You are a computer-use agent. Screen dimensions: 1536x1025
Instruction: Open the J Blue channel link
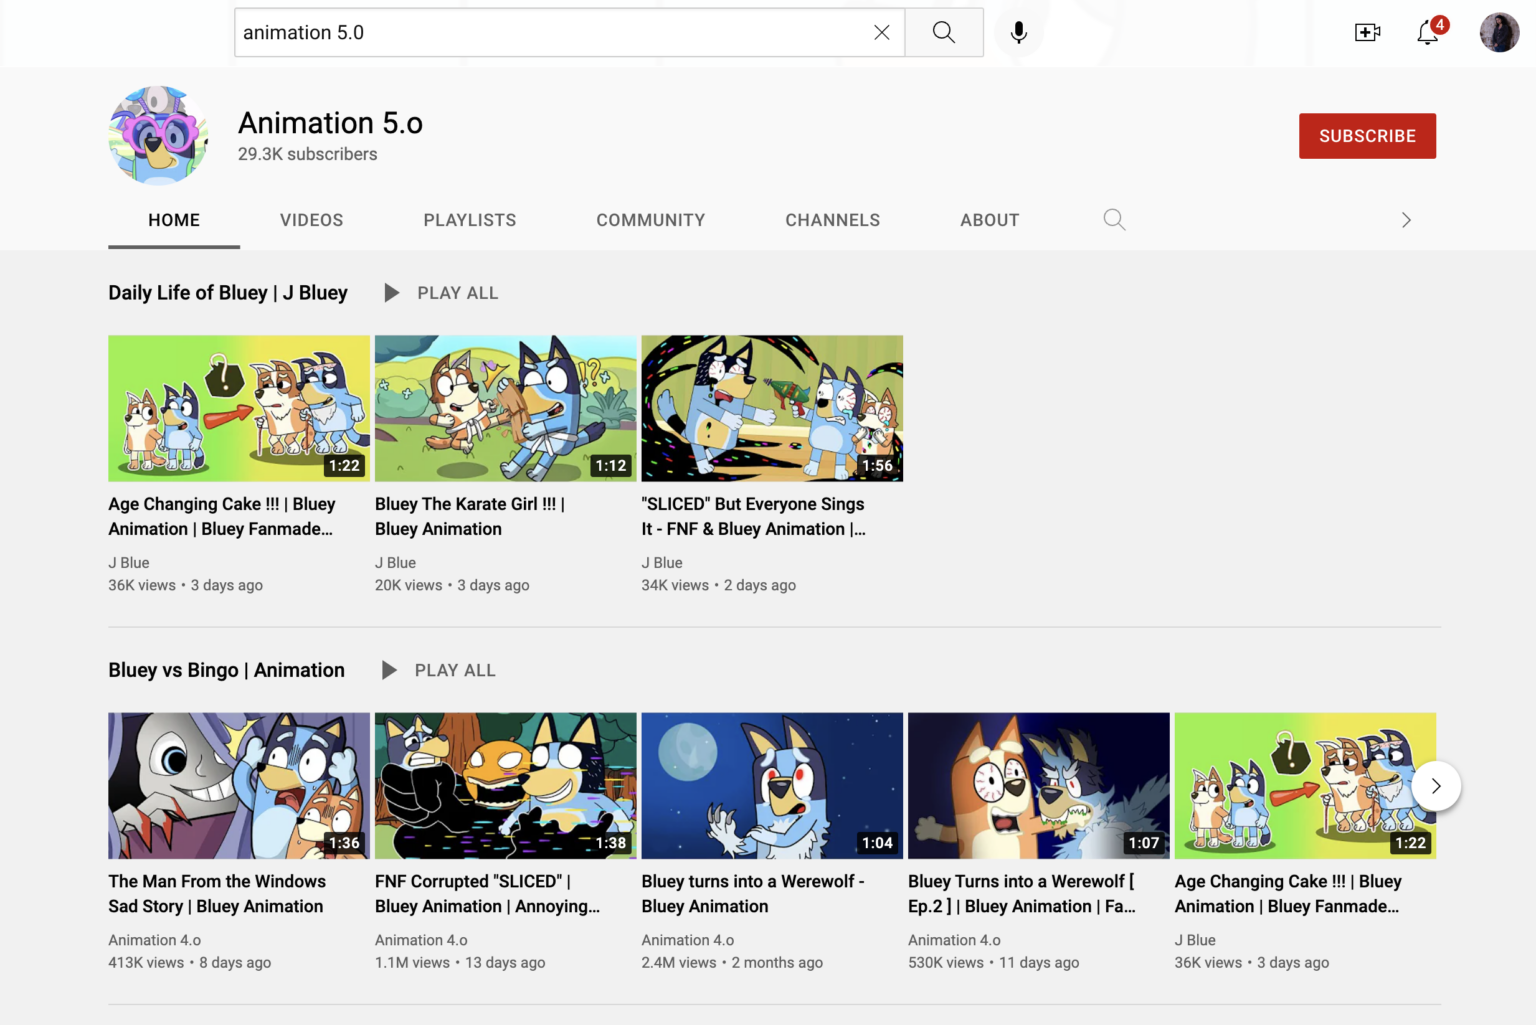(128, 562)
